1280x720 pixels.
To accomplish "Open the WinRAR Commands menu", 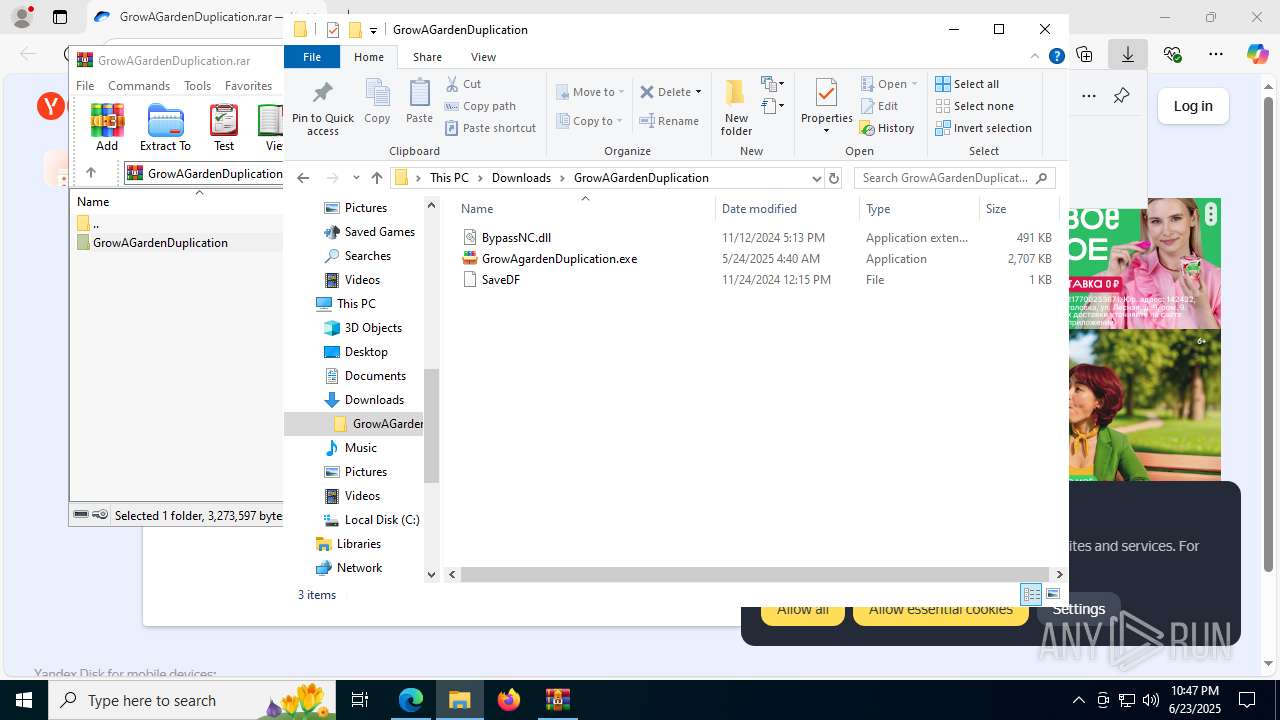I will (139, 86).
